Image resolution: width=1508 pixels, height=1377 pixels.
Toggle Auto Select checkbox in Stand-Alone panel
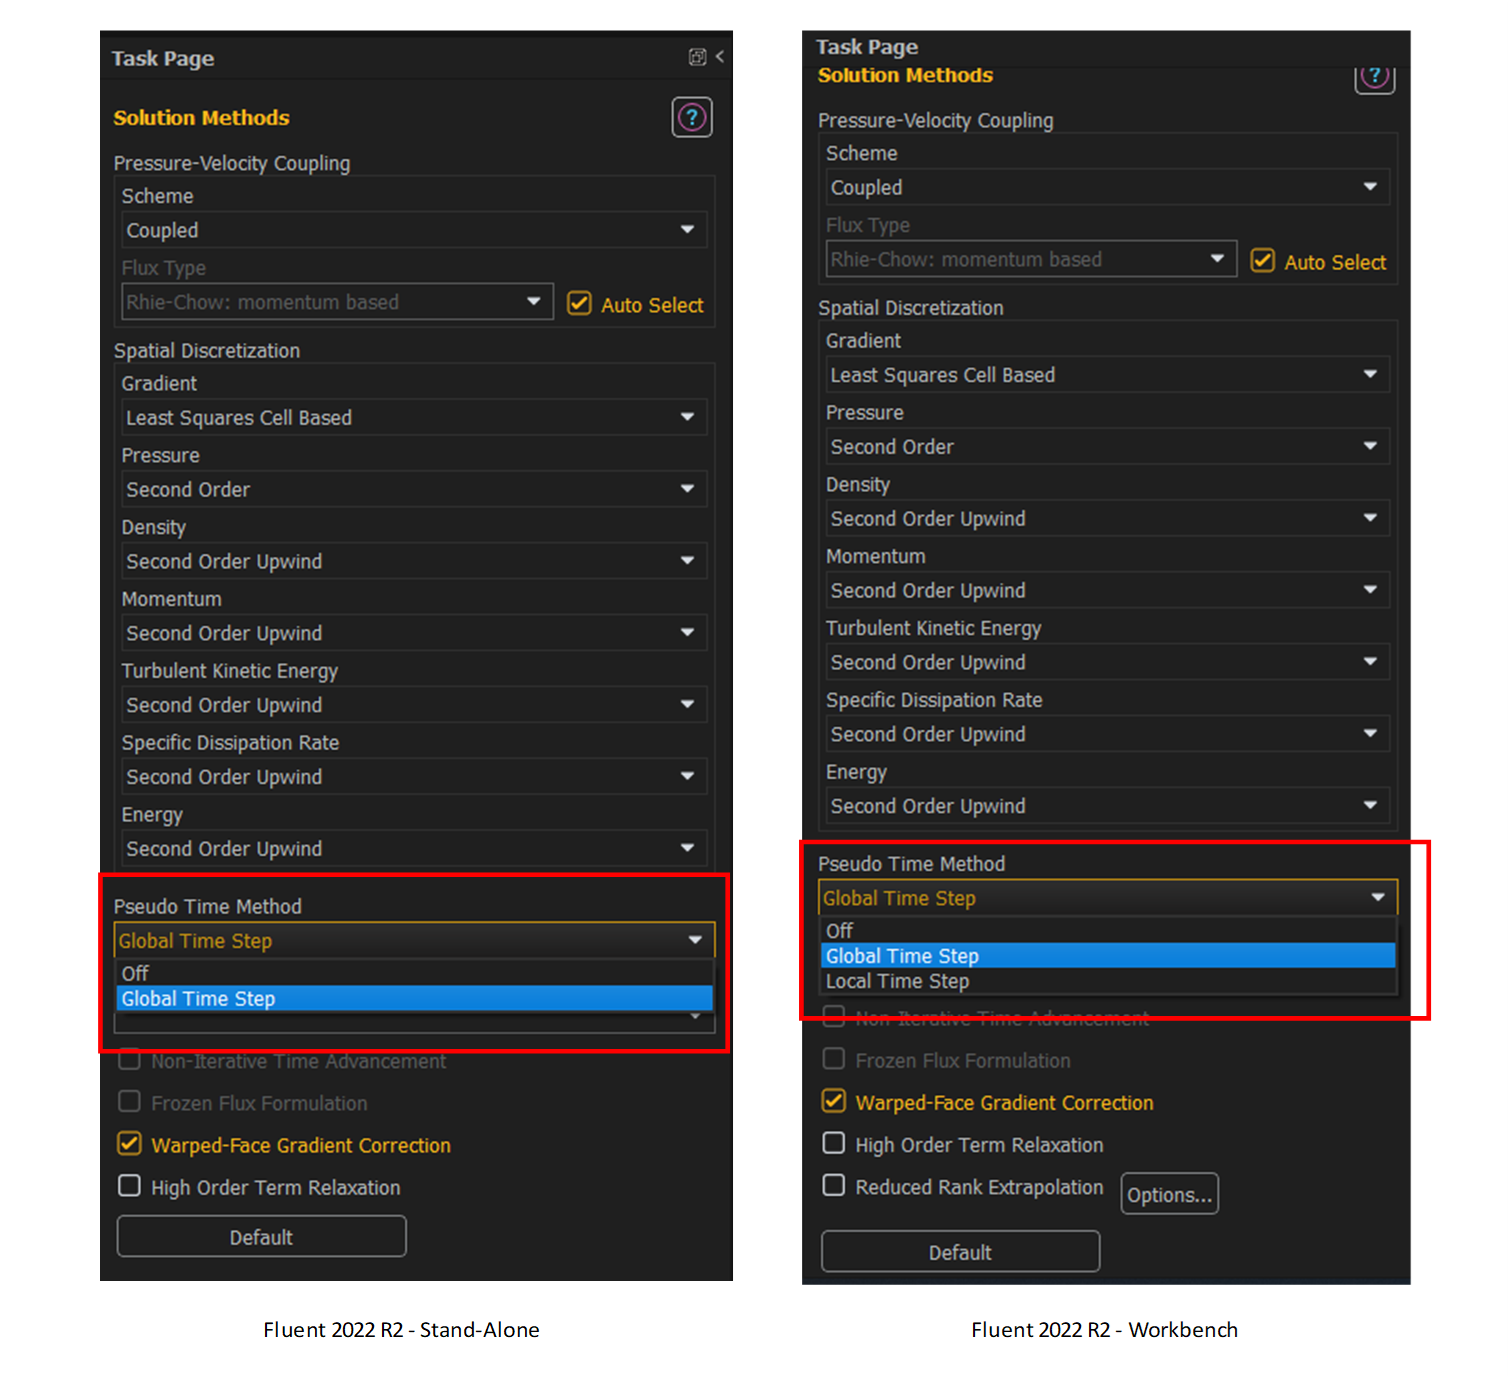(579, 303)
